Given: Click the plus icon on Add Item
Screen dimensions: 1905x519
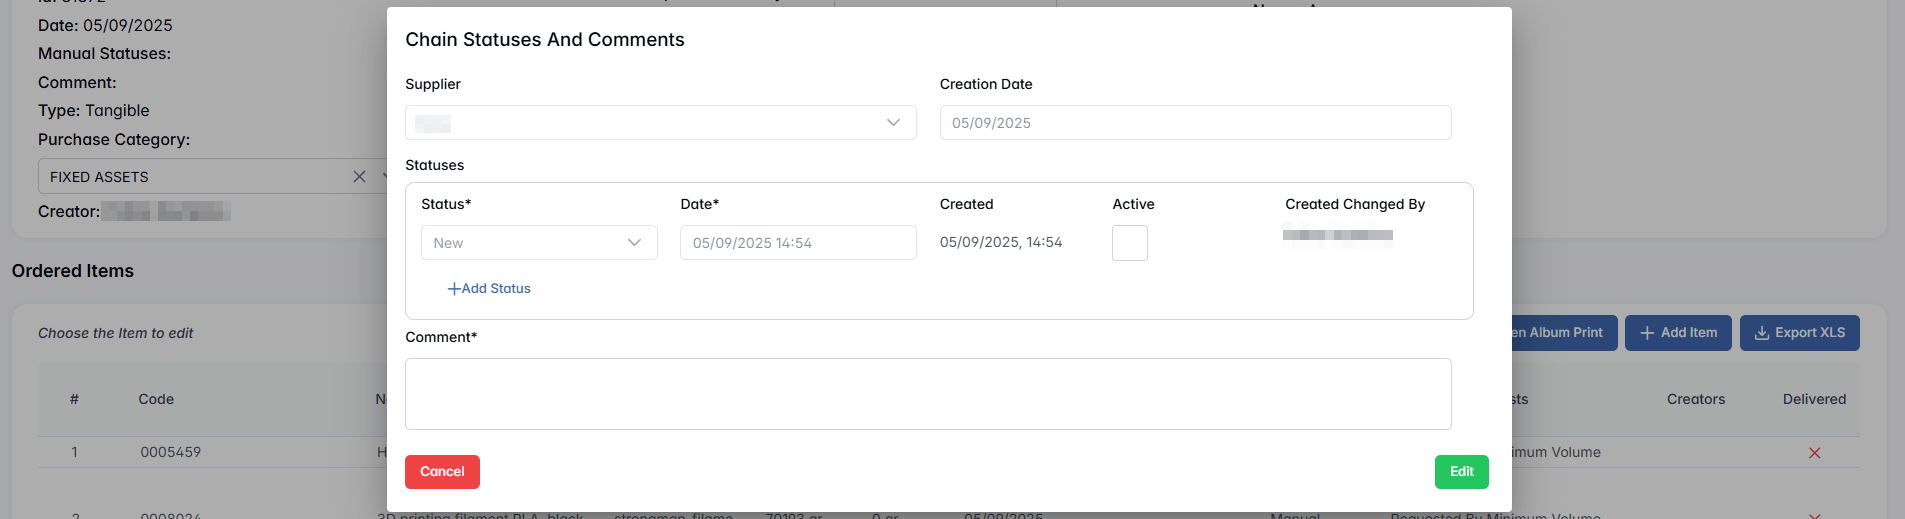Looking at the screenshot, I should click(1647, 333).
